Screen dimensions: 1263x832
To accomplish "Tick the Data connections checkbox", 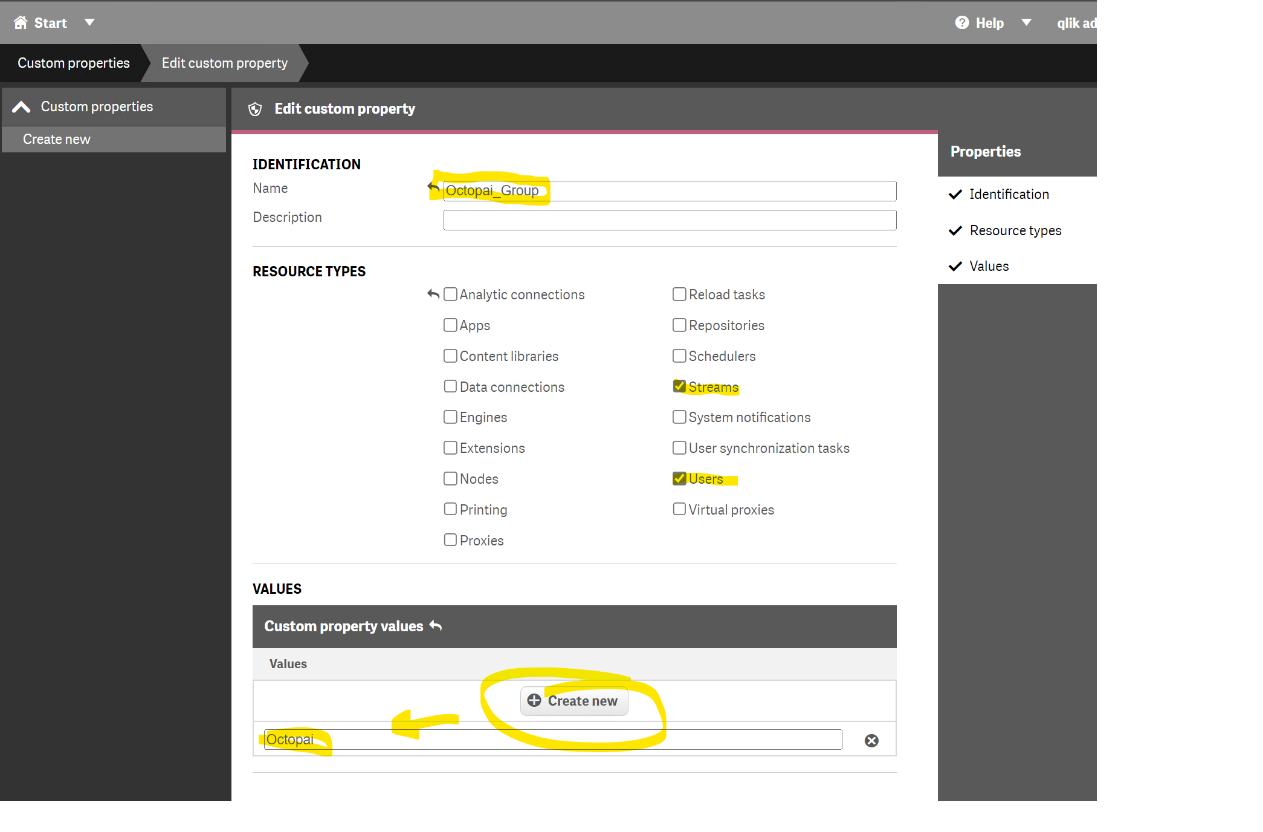I will click(451, 387).
